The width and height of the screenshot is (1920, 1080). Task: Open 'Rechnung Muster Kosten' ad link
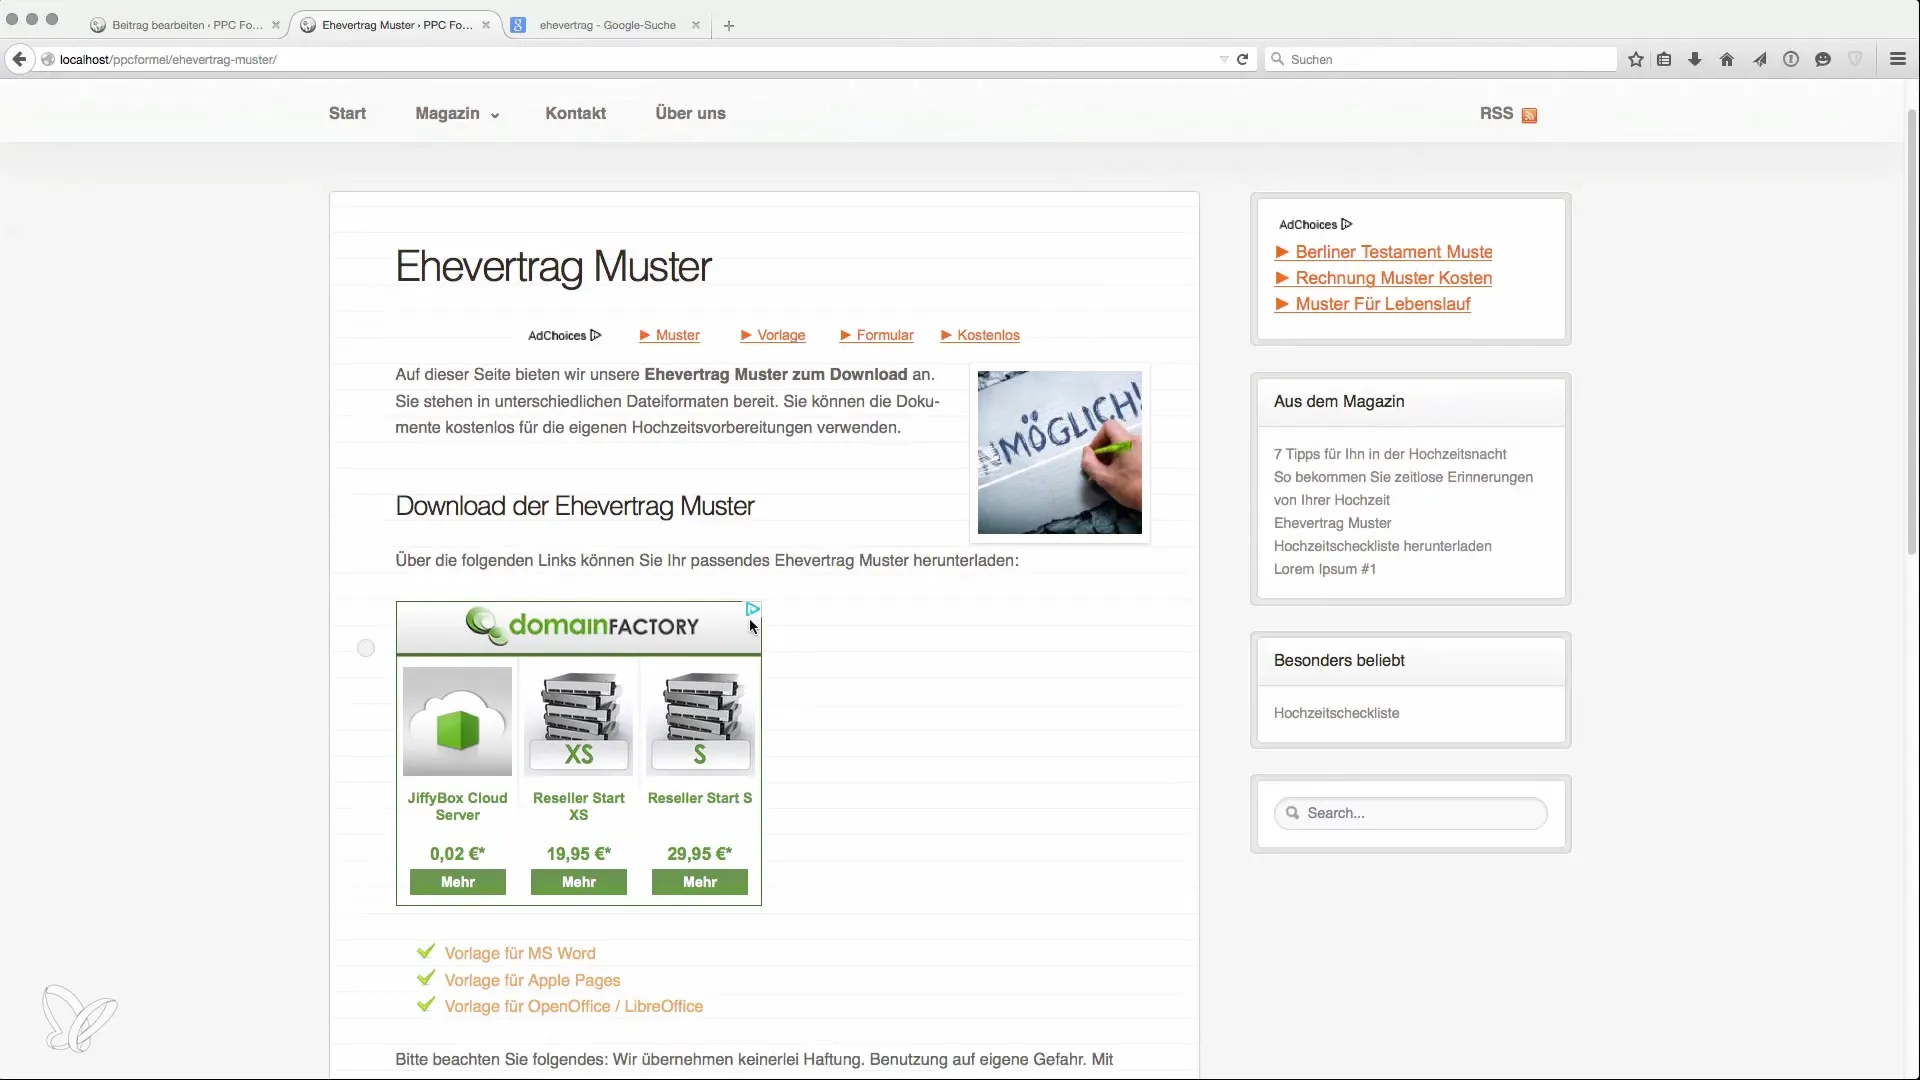click(1383, 278)
